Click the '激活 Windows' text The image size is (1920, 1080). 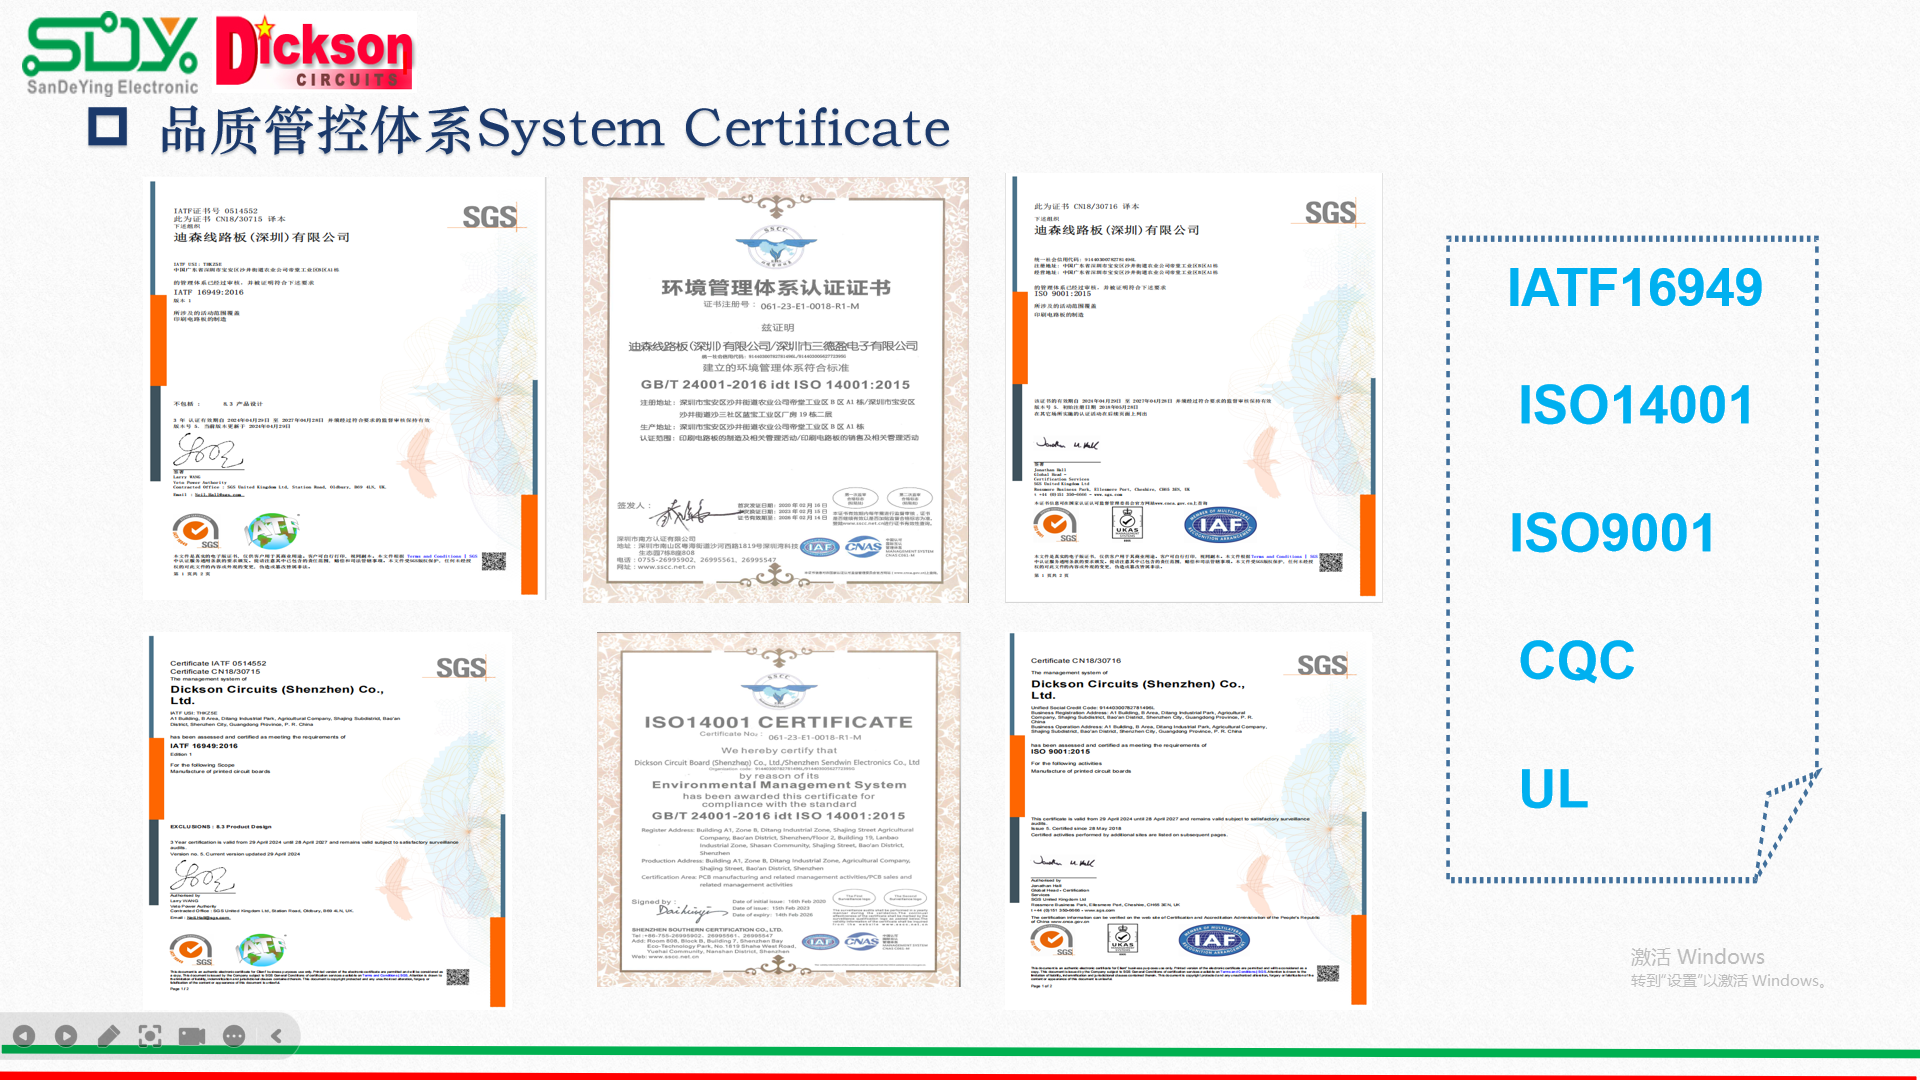pos(1697,957)
